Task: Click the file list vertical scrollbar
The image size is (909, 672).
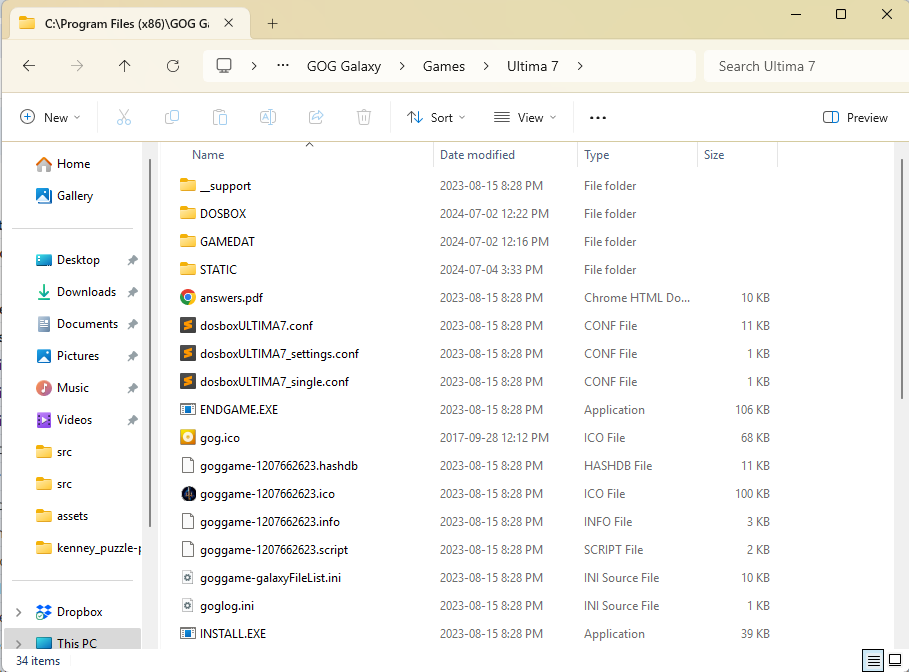Action: [902, 278]
